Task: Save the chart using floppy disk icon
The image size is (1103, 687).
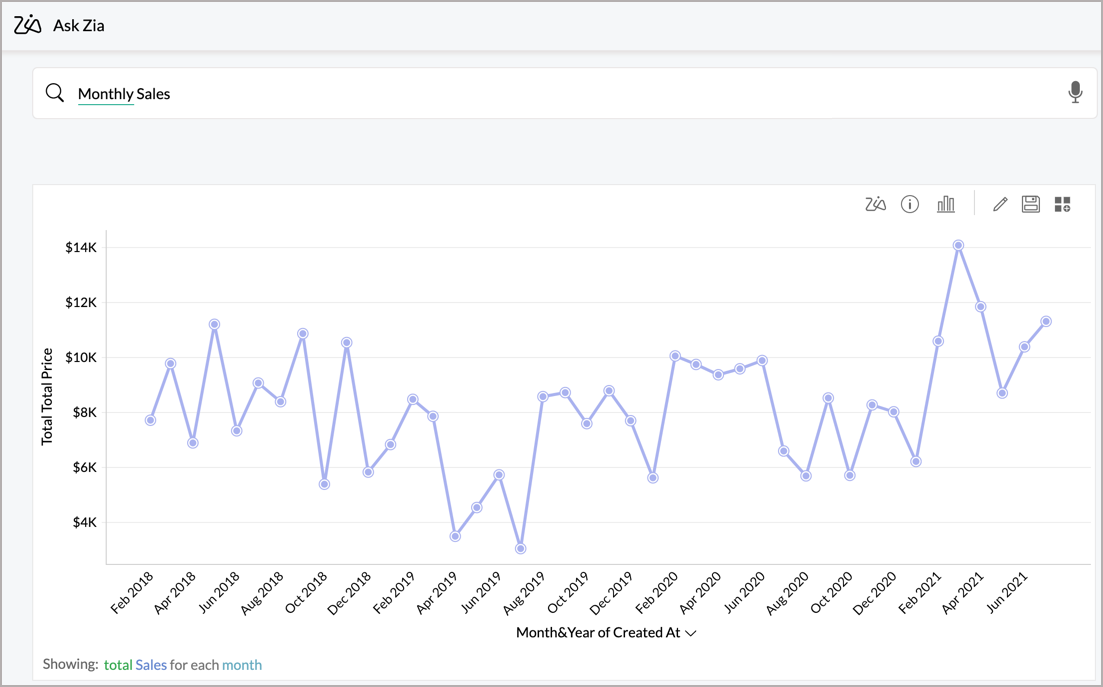Action: click(x=1030, y=204)
